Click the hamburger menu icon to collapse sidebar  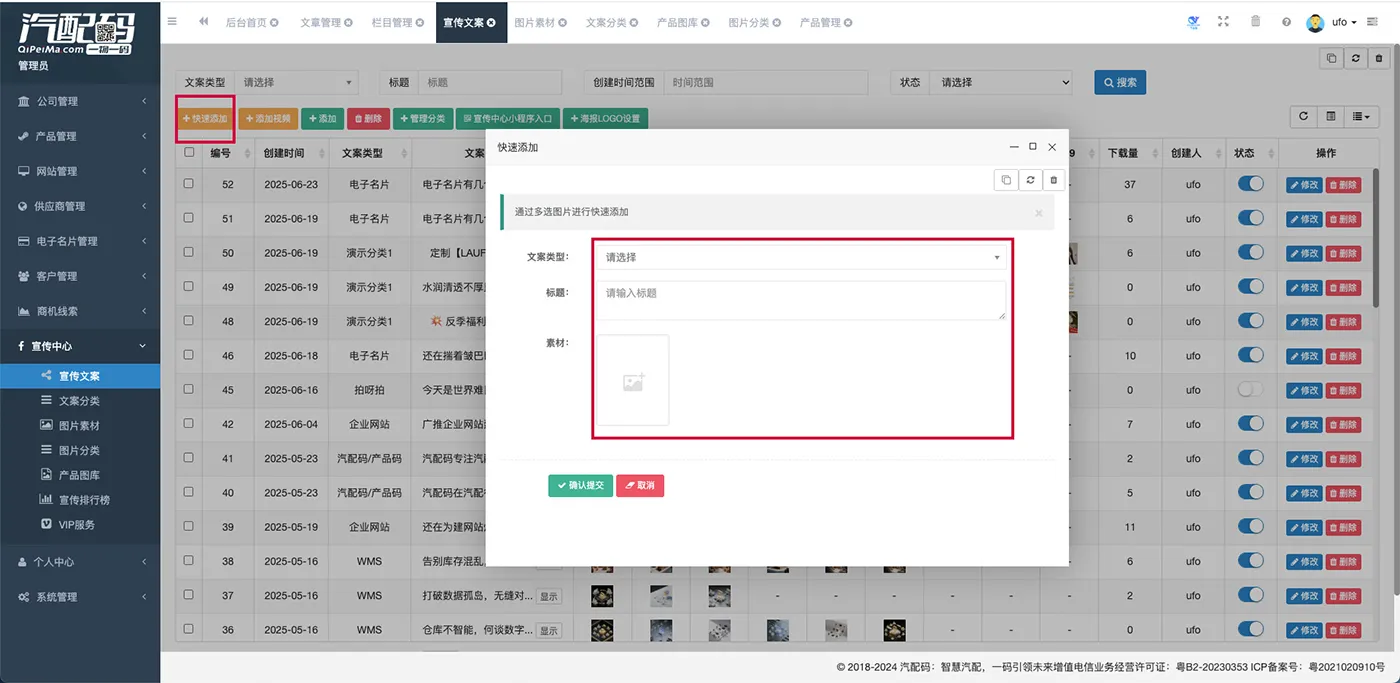click(x=172, y=21)
